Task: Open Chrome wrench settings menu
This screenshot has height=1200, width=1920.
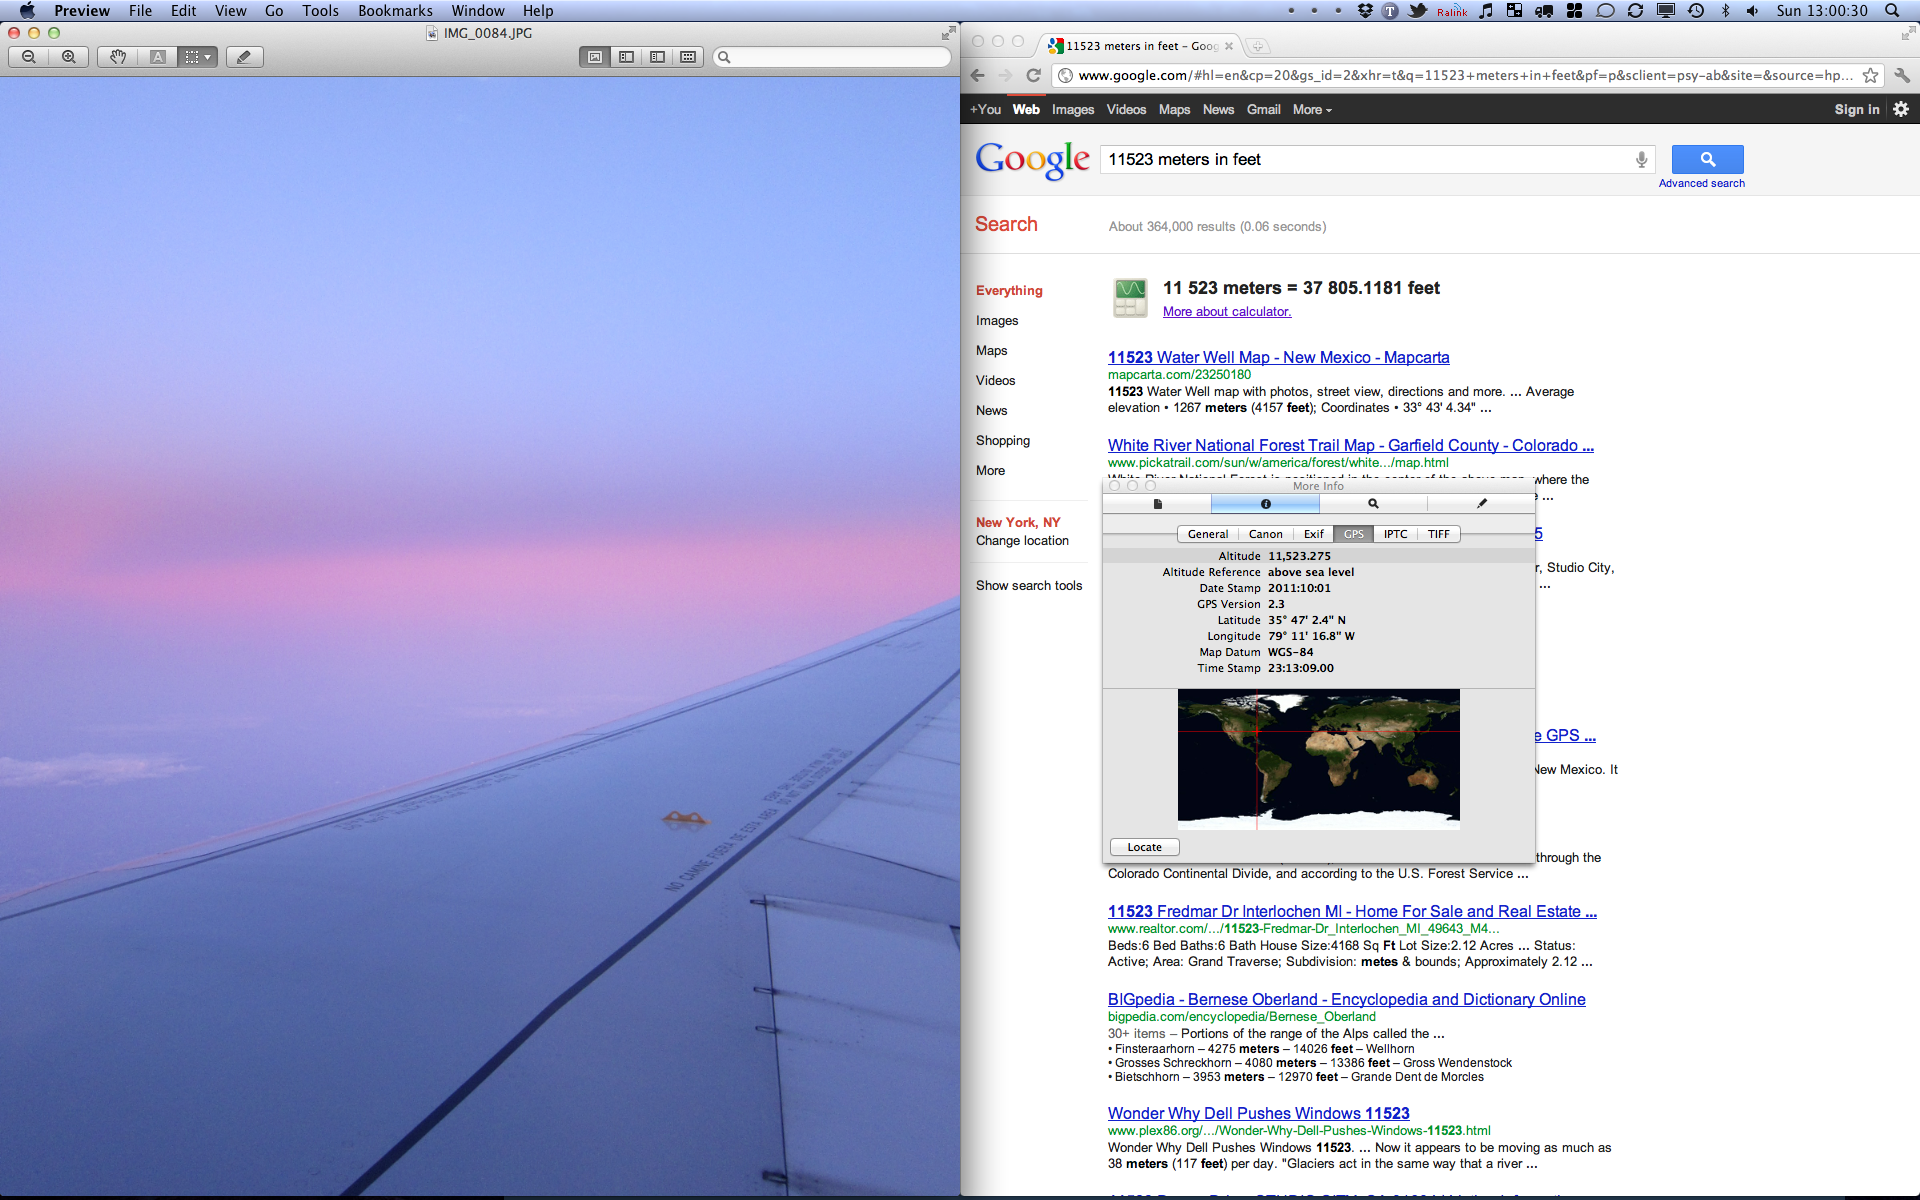Action: (1902, 75)
